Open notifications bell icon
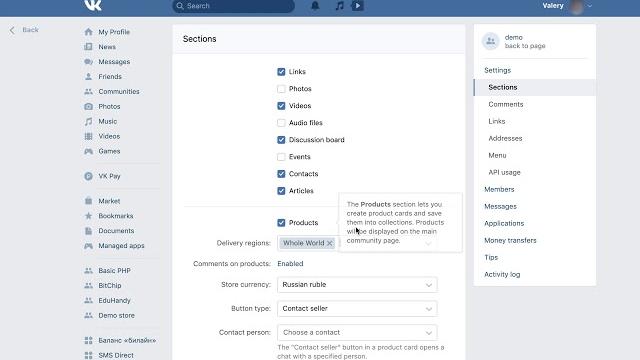Image resolution: width=640 pixels, height=360 pixels. coord(315,6)
